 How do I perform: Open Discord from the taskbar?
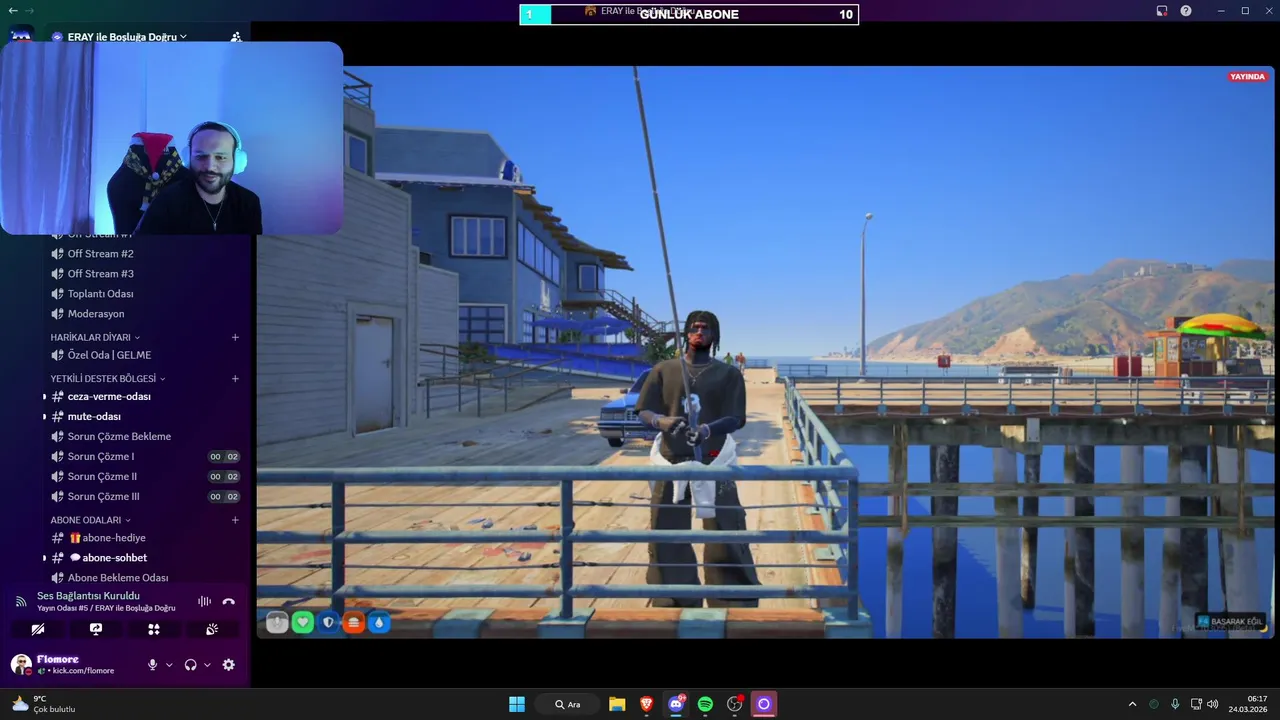pyautogui.click(x=676, y=704)
